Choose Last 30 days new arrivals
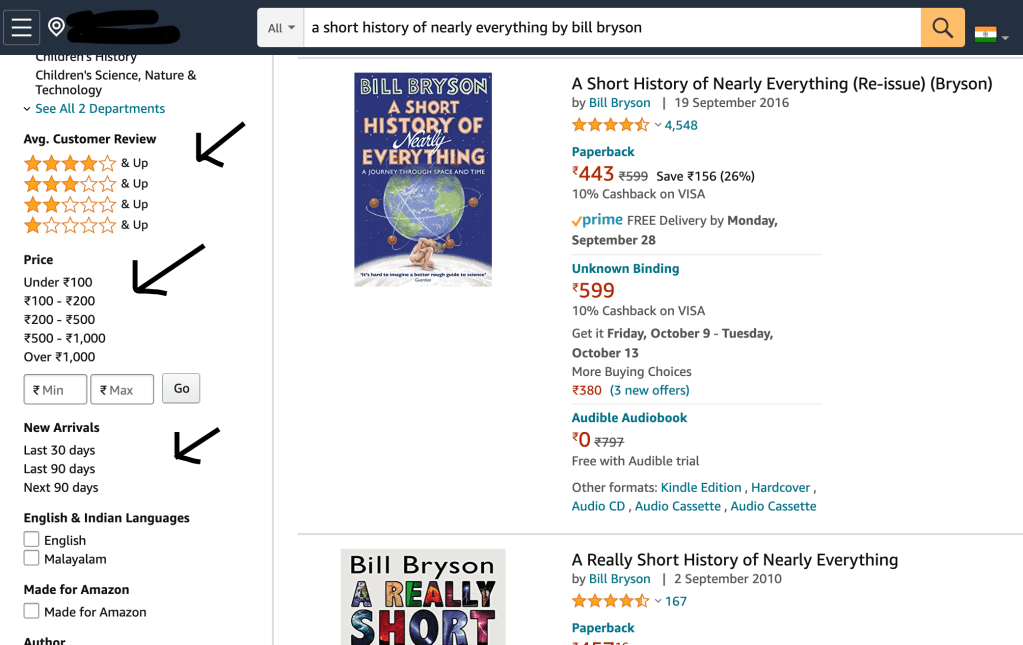The height and width of the screenshot is (645, 1023). point(59,450)
